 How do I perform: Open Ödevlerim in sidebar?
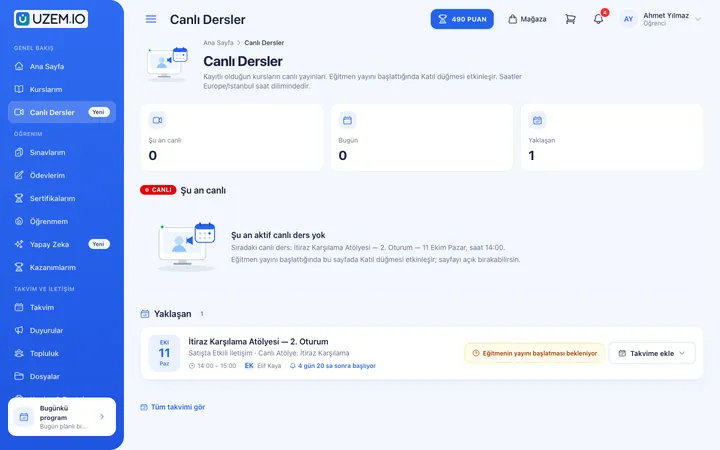pyautogui.click(x=62, y=175)
